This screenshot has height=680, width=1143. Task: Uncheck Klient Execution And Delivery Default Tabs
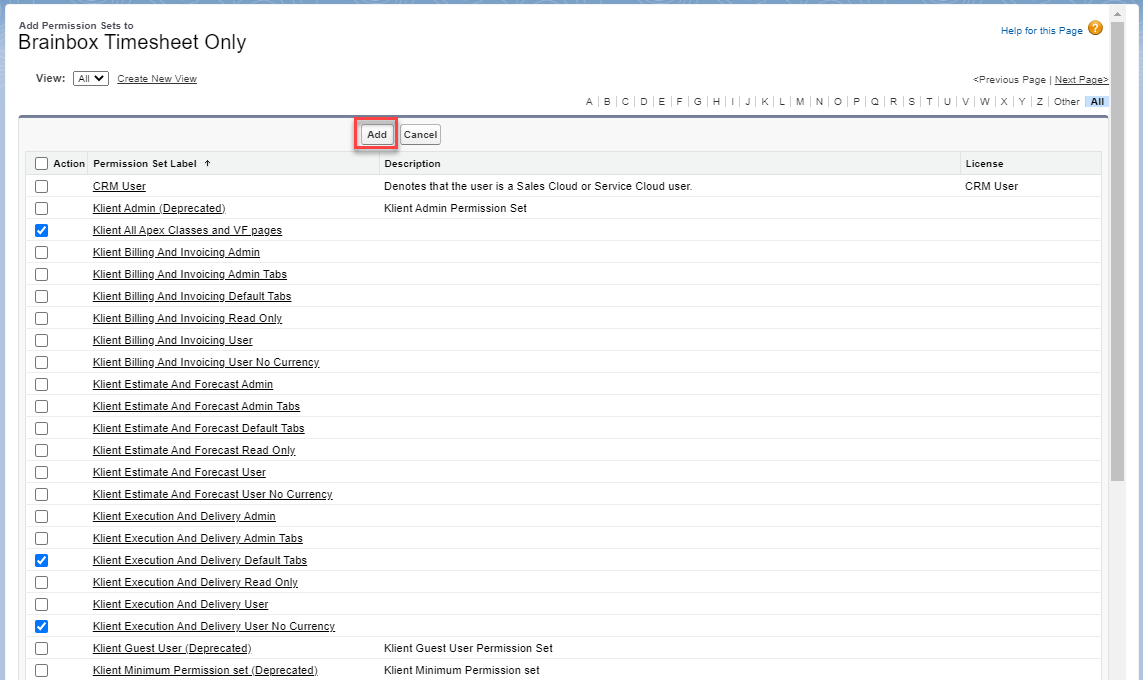(x=41, y=560)
